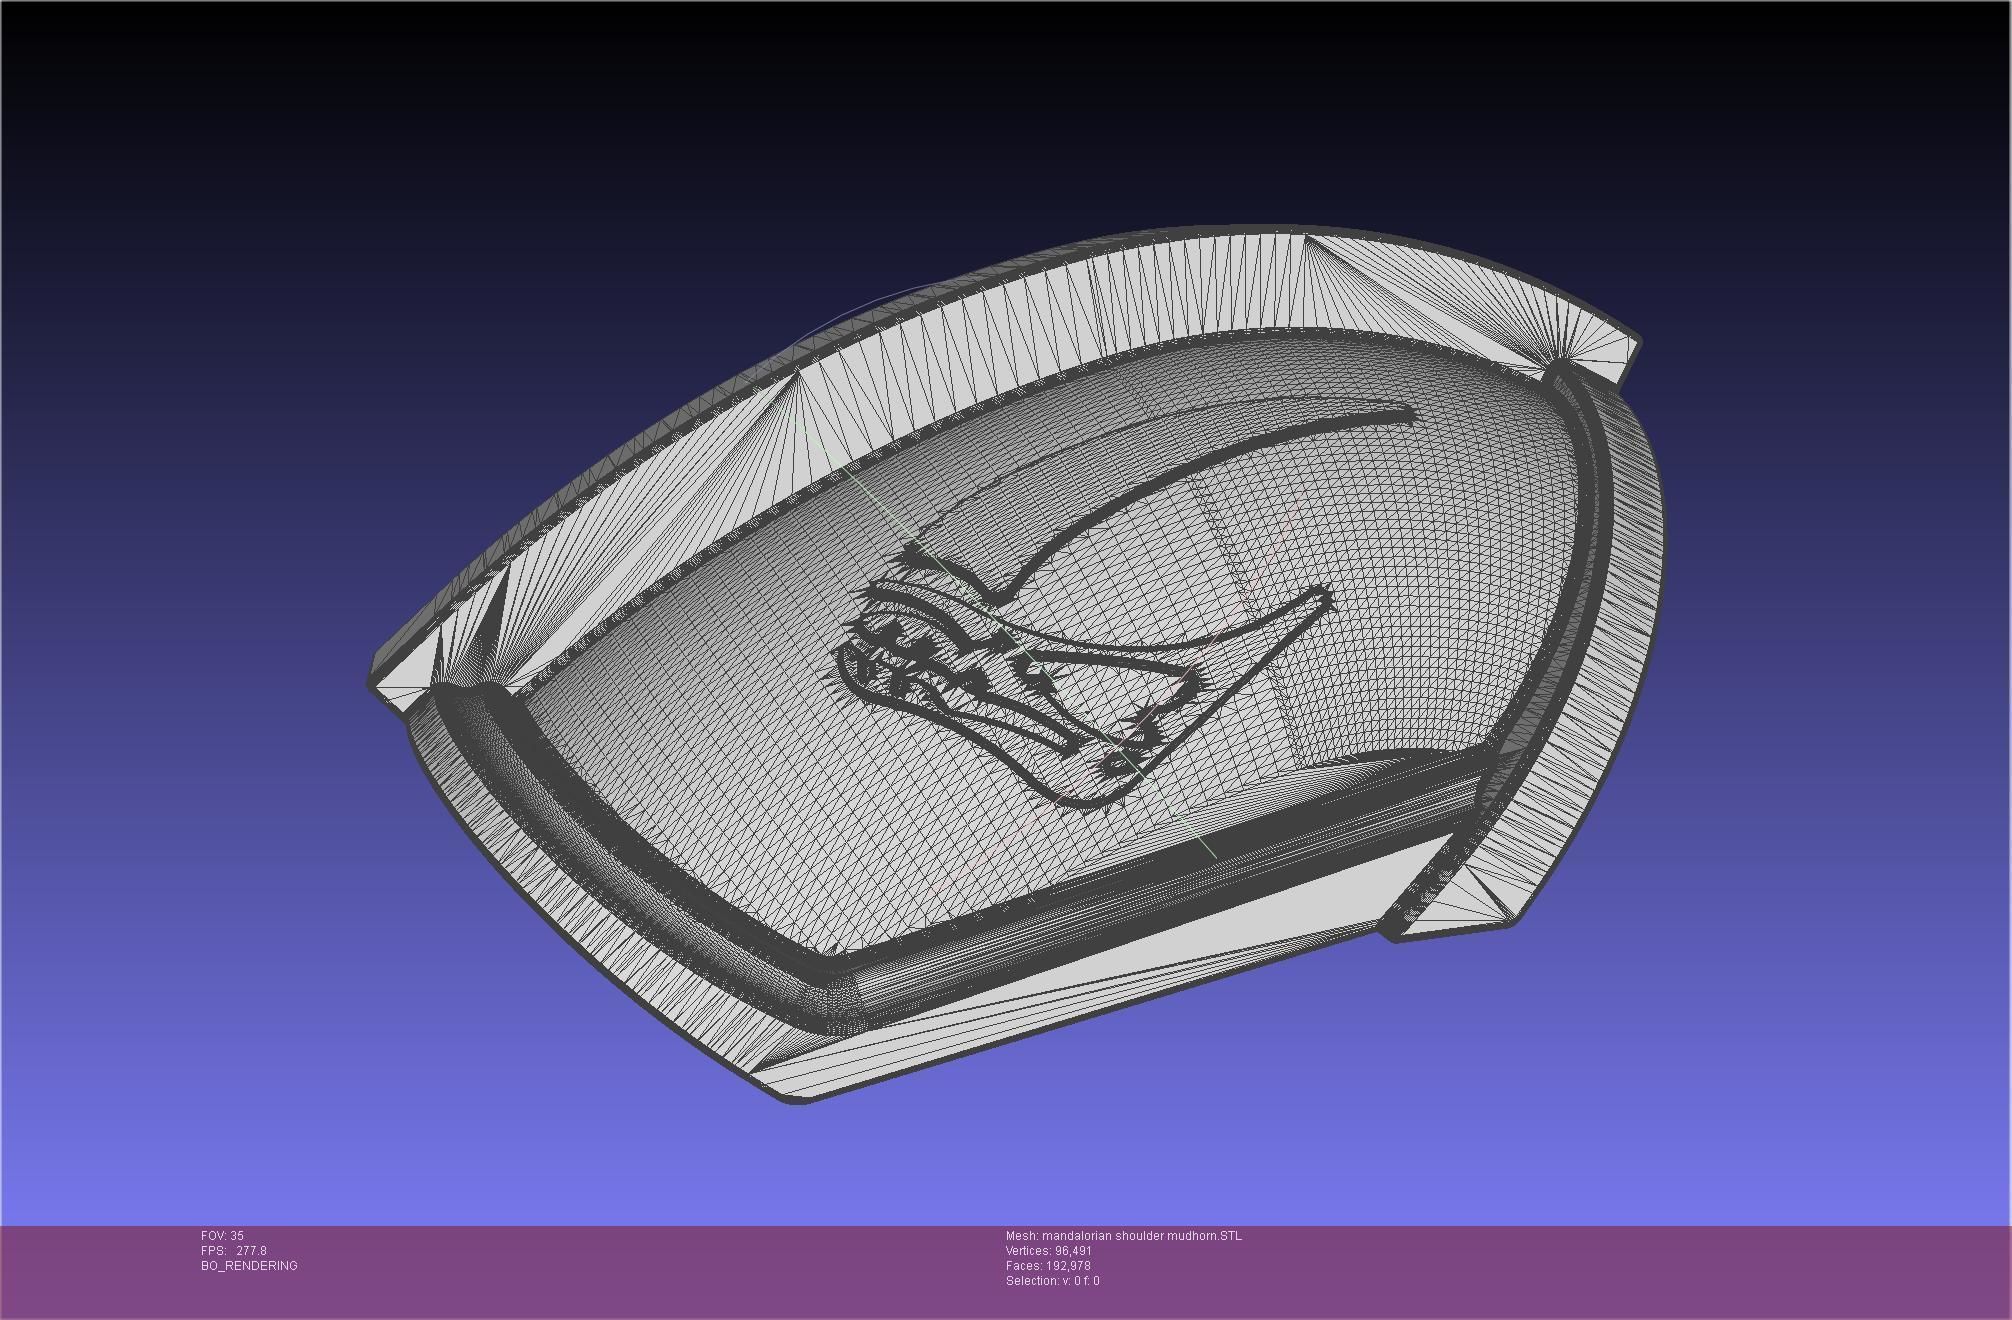The width and height of the screenshot is (2012, 1320).
Task: Click the Faces: 192,978 line
Action: click(1048, 1266)
